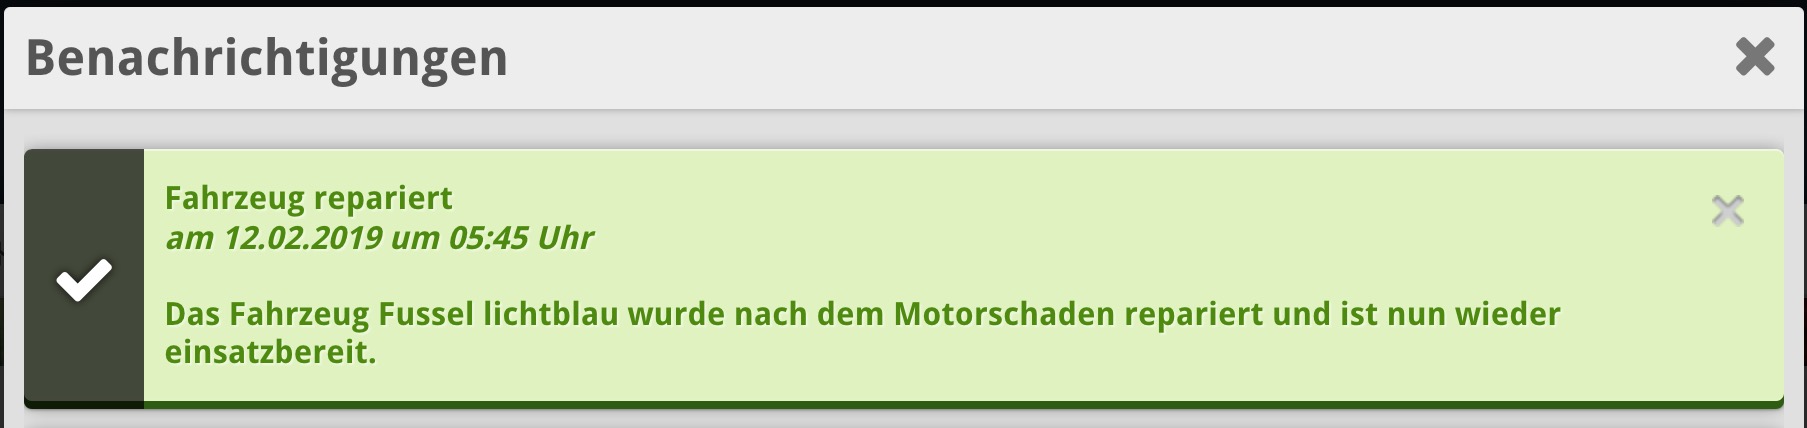Click the Benachrichtigungen panel title
This screenshot has height=428, width=1807.
tap(267, 58)
